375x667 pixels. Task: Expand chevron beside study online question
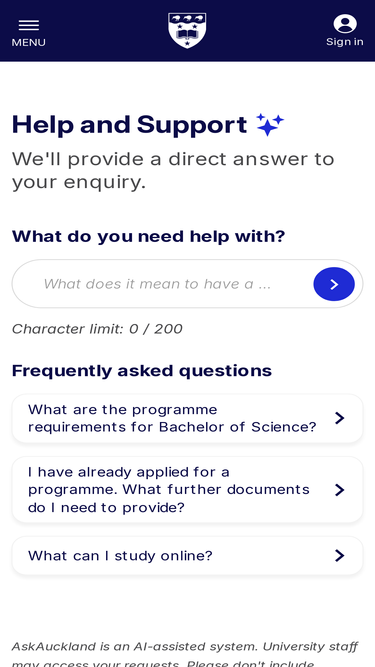click(x=339, y=556)
